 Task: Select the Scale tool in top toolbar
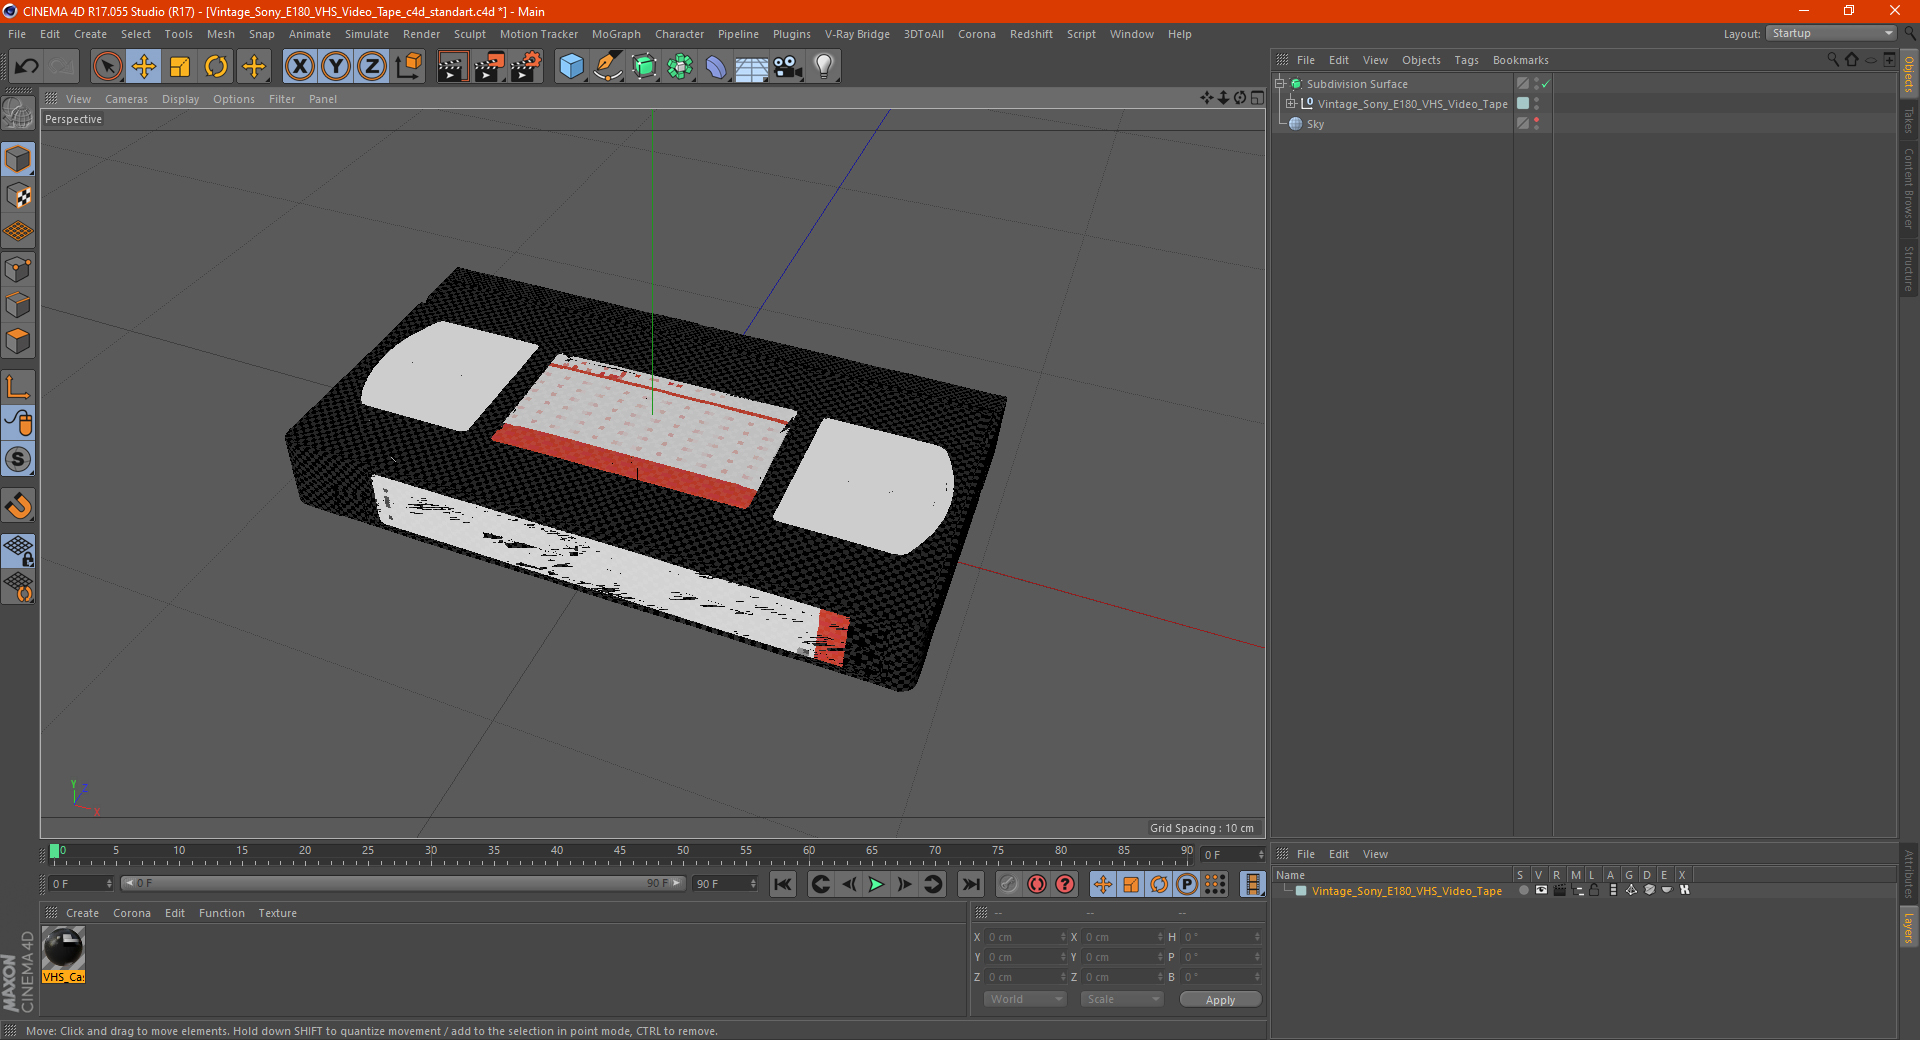180,67
